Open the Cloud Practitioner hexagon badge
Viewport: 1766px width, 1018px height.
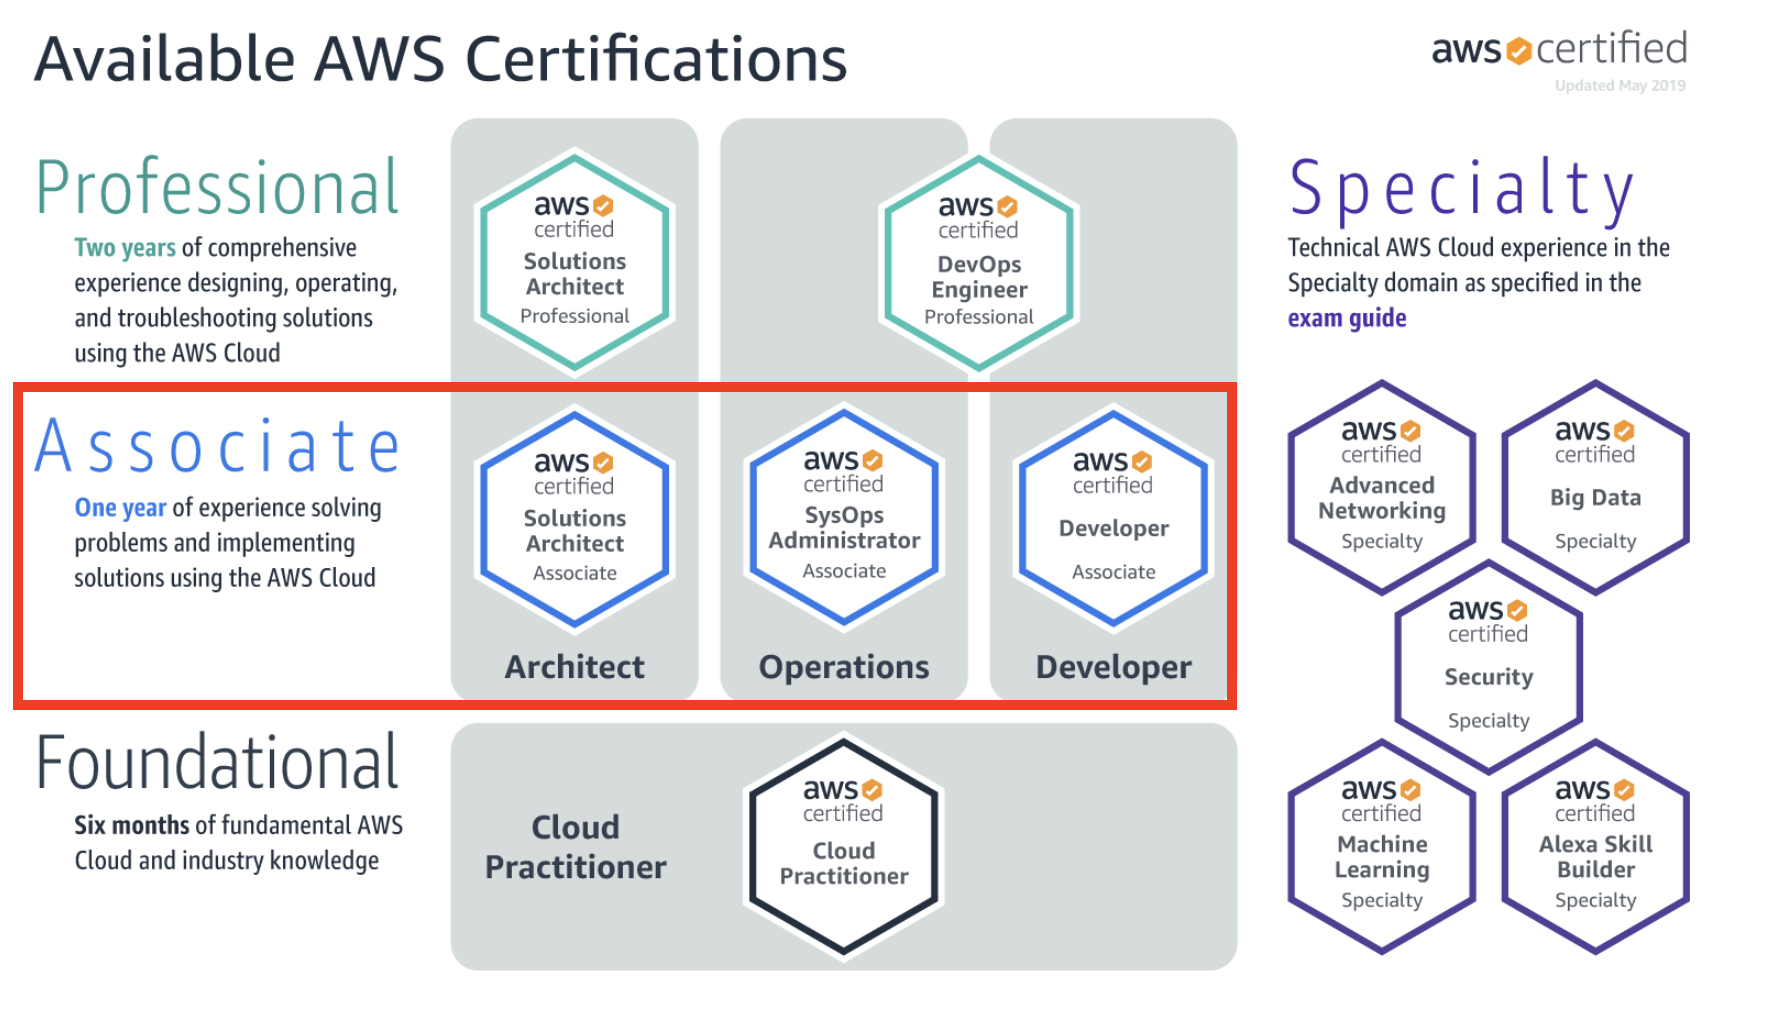[x=844, y=846]
